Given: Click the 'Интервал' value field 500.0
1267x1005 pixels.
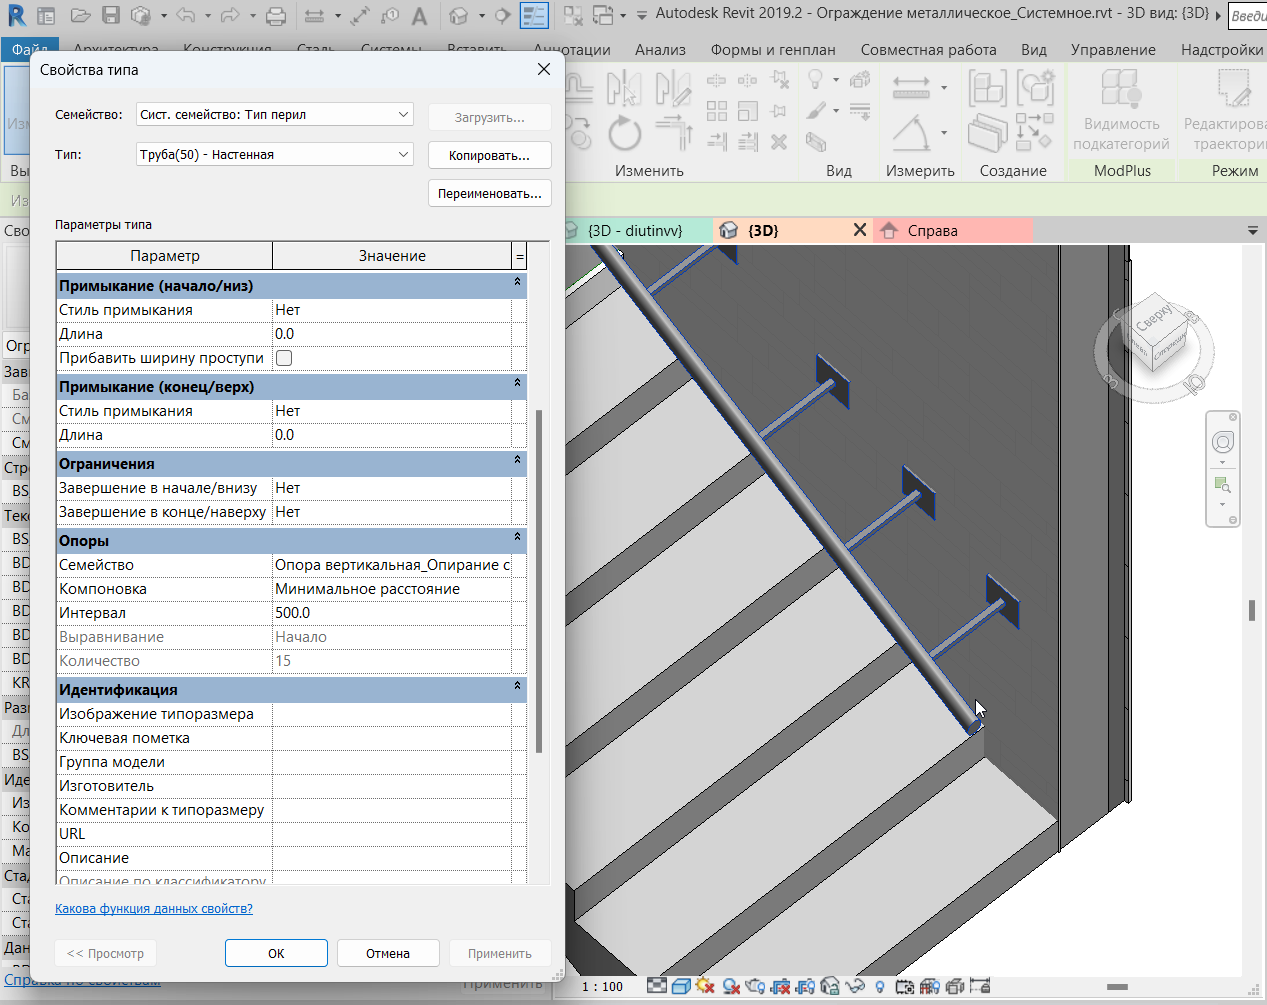Looking at the screenshot, I should (x=391, y=613).
